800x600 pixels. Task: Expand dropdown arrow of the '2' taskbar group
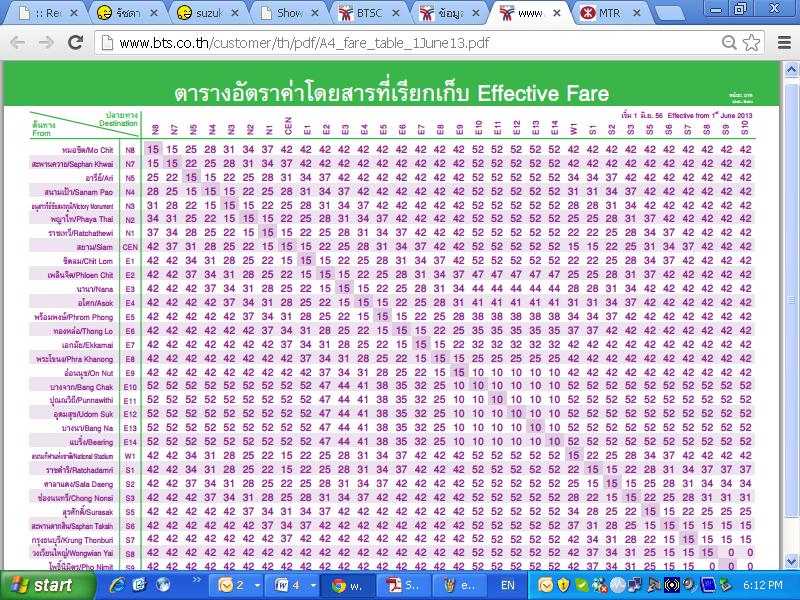point(257,586)
